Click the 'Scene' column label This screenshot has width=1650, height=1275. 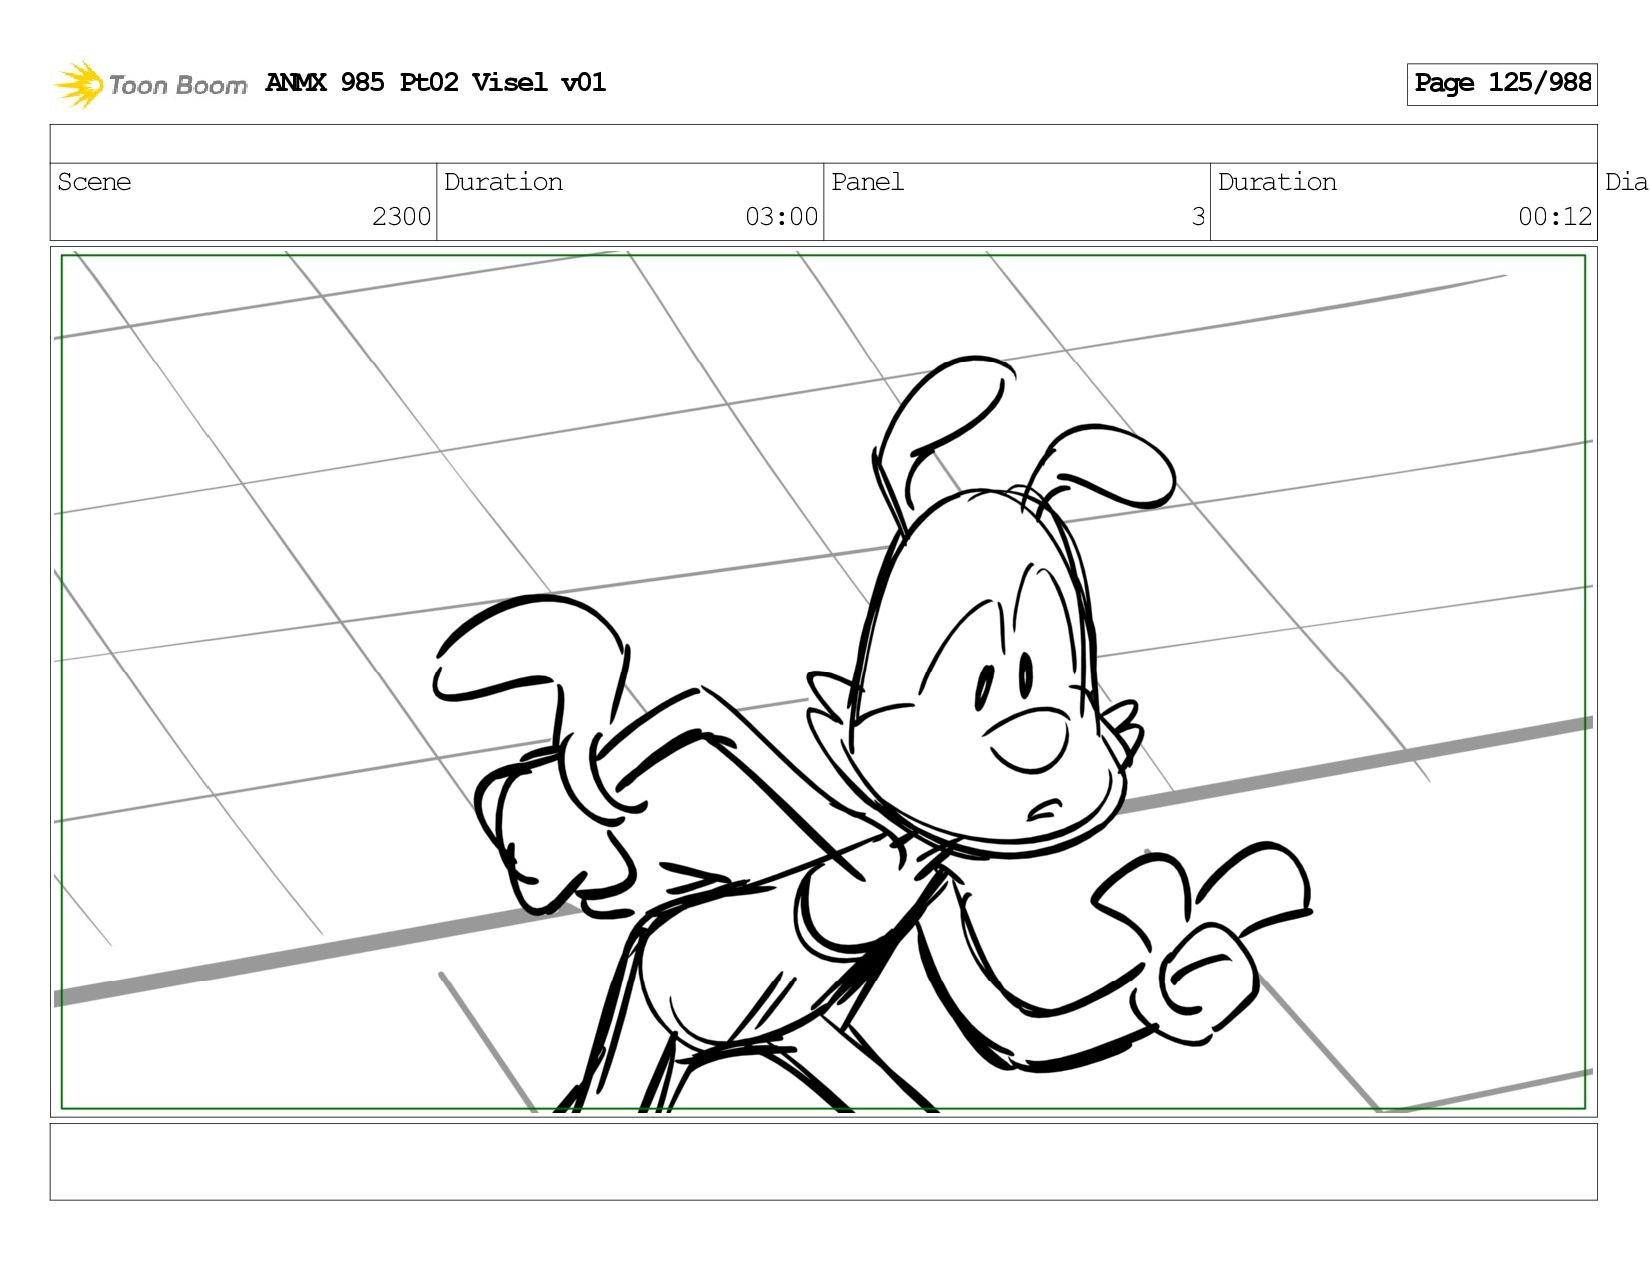(x=94, y=182)
